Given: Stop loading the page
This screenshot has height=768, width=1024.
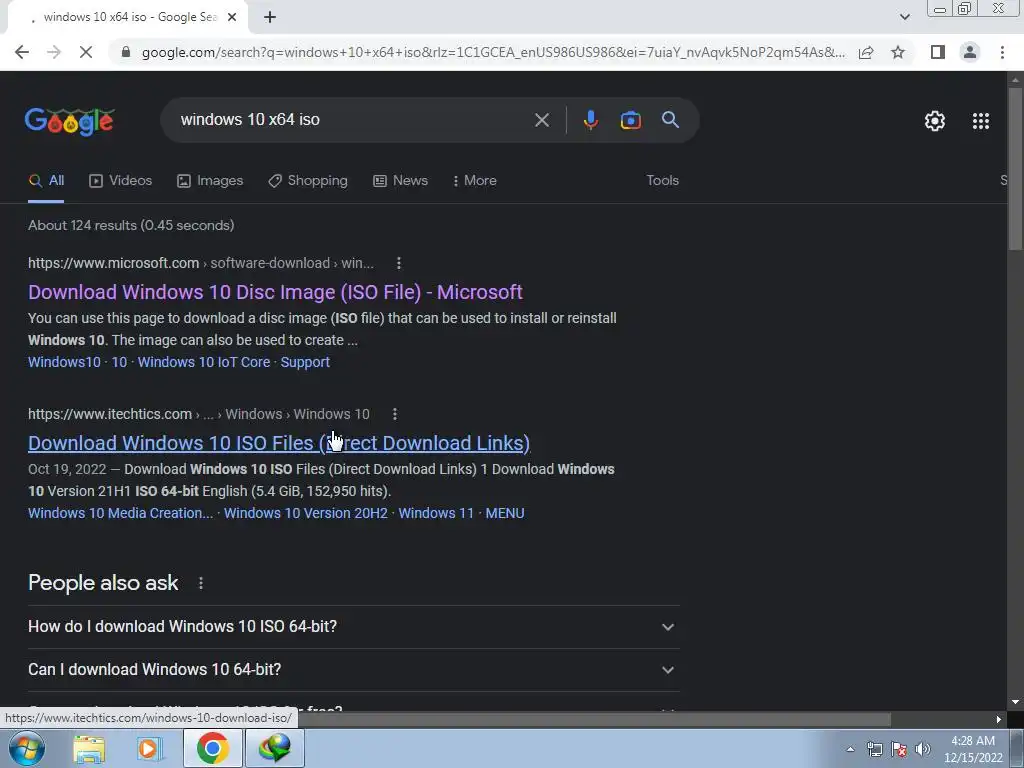Looking at the screenshot, I should tap(86, 52).
